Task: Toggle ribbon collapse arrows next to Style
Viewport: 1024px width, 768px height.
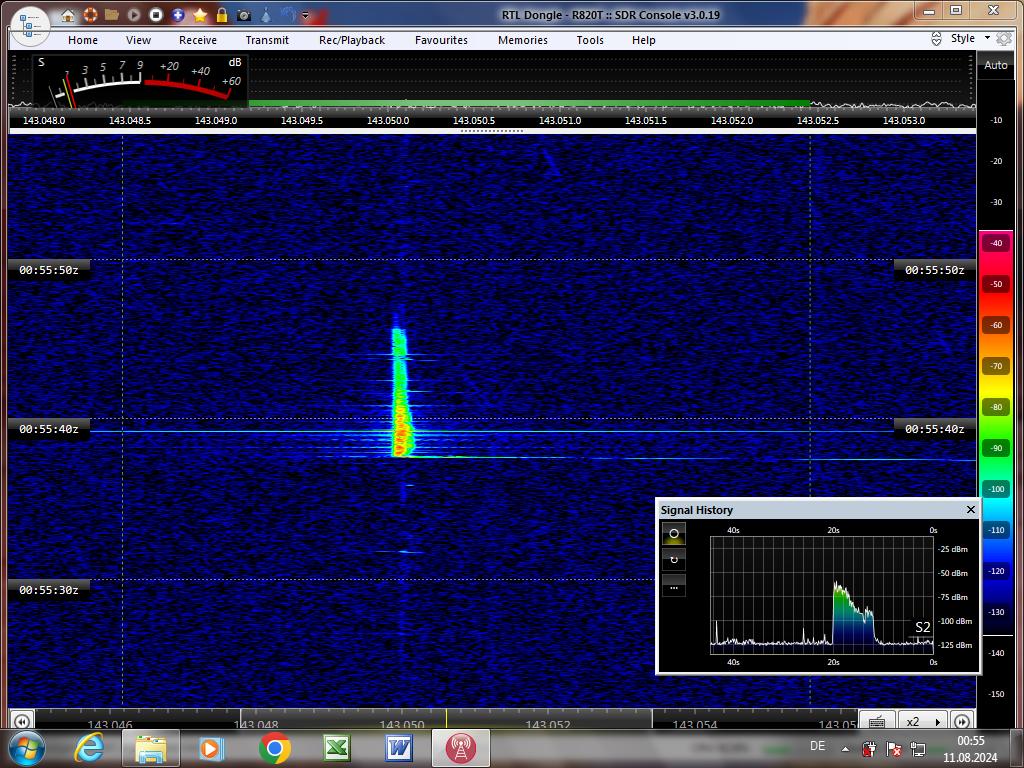Action: tap(936, 39)
